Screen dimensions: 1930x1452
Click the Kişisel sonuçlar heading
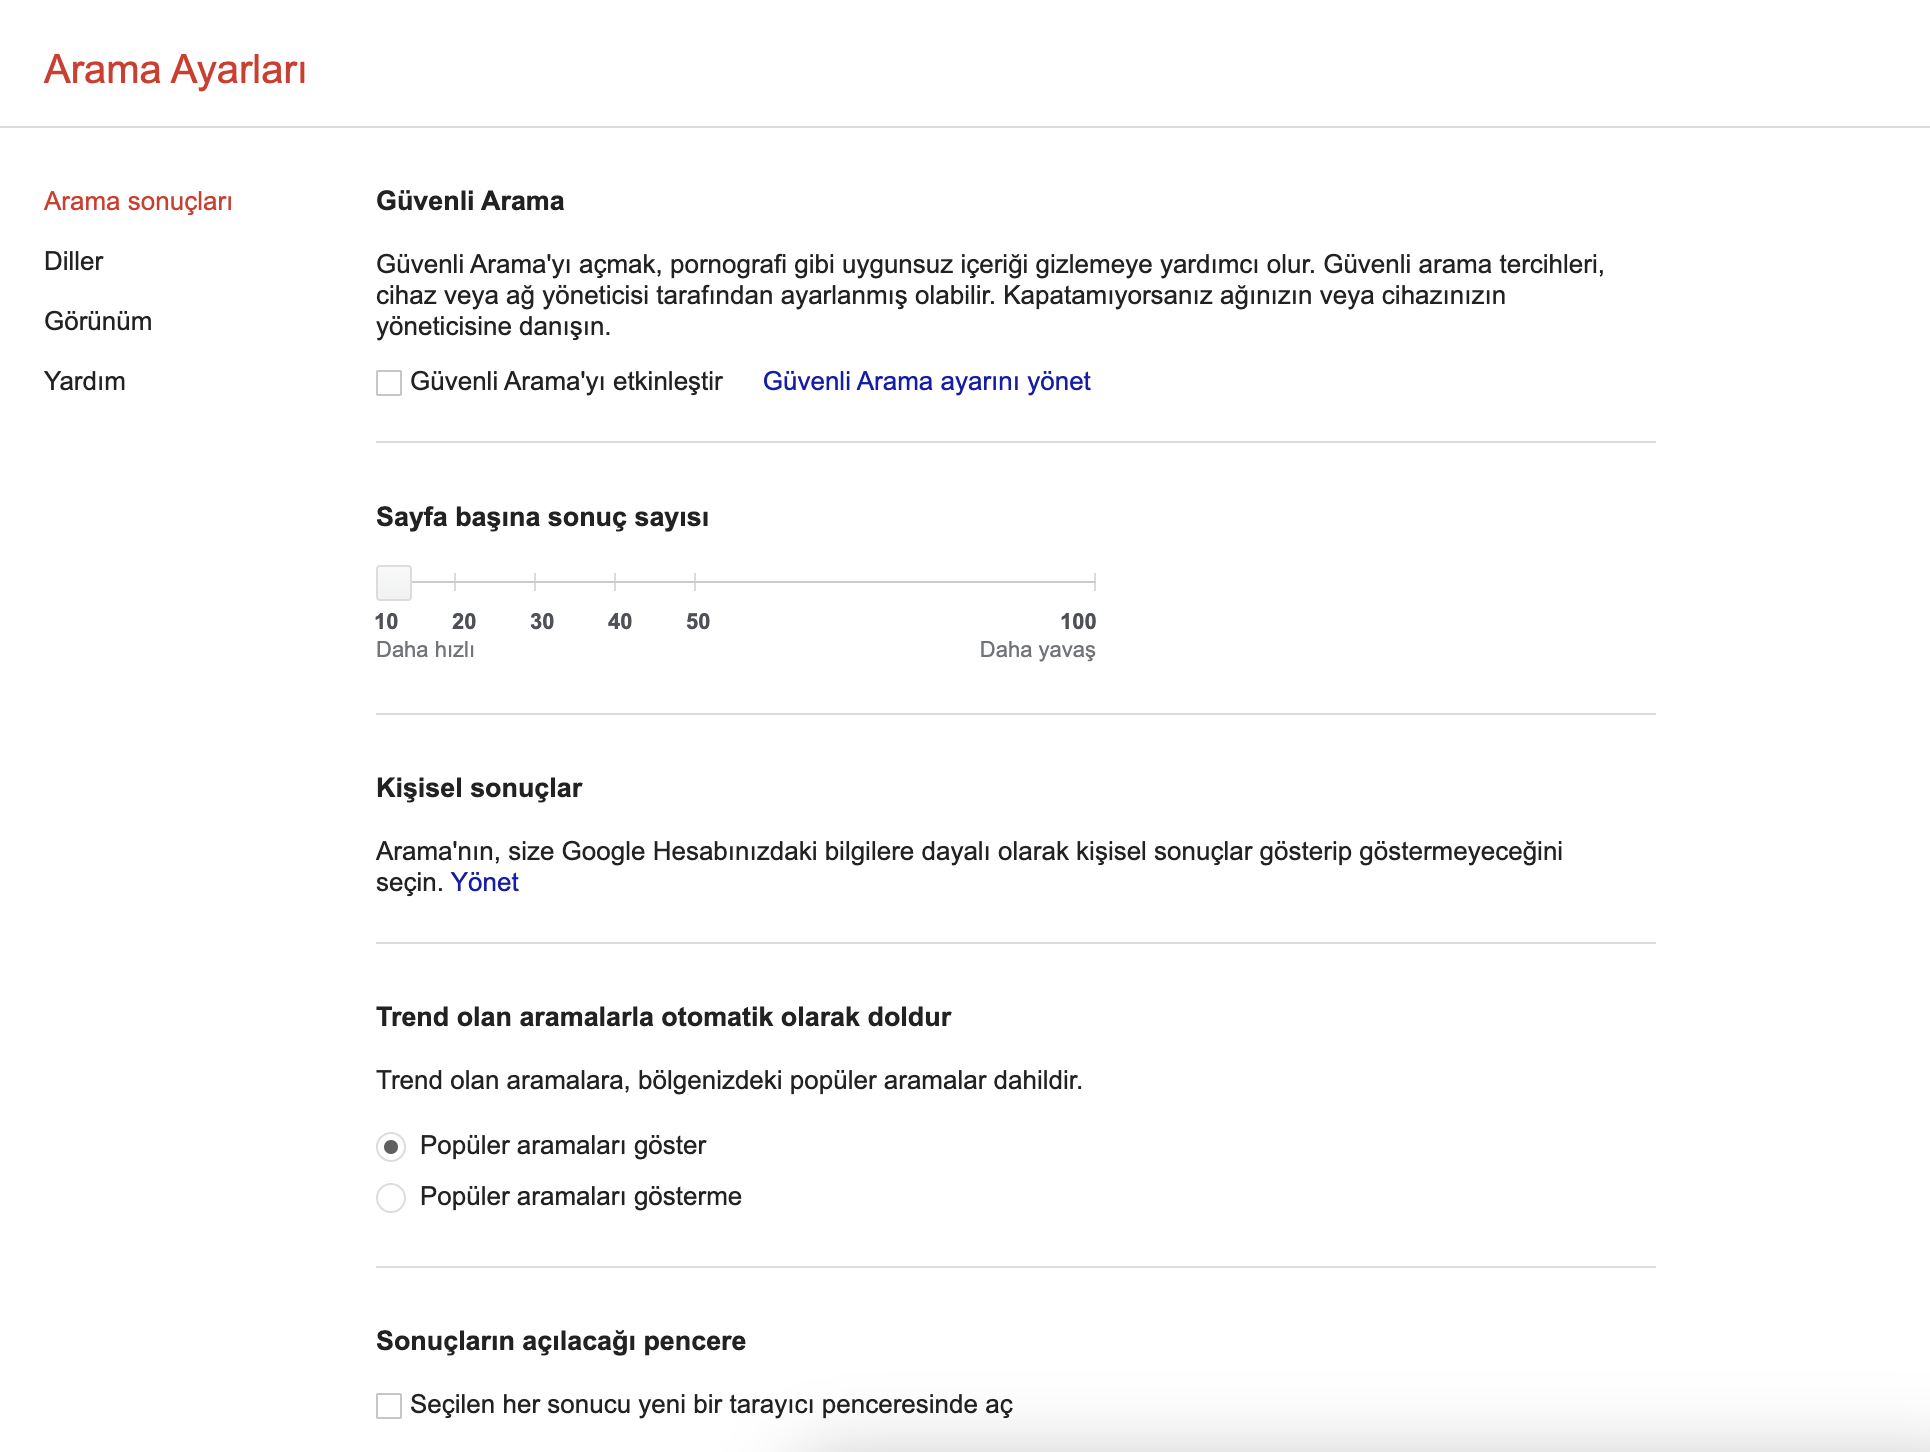pos(479,788)
